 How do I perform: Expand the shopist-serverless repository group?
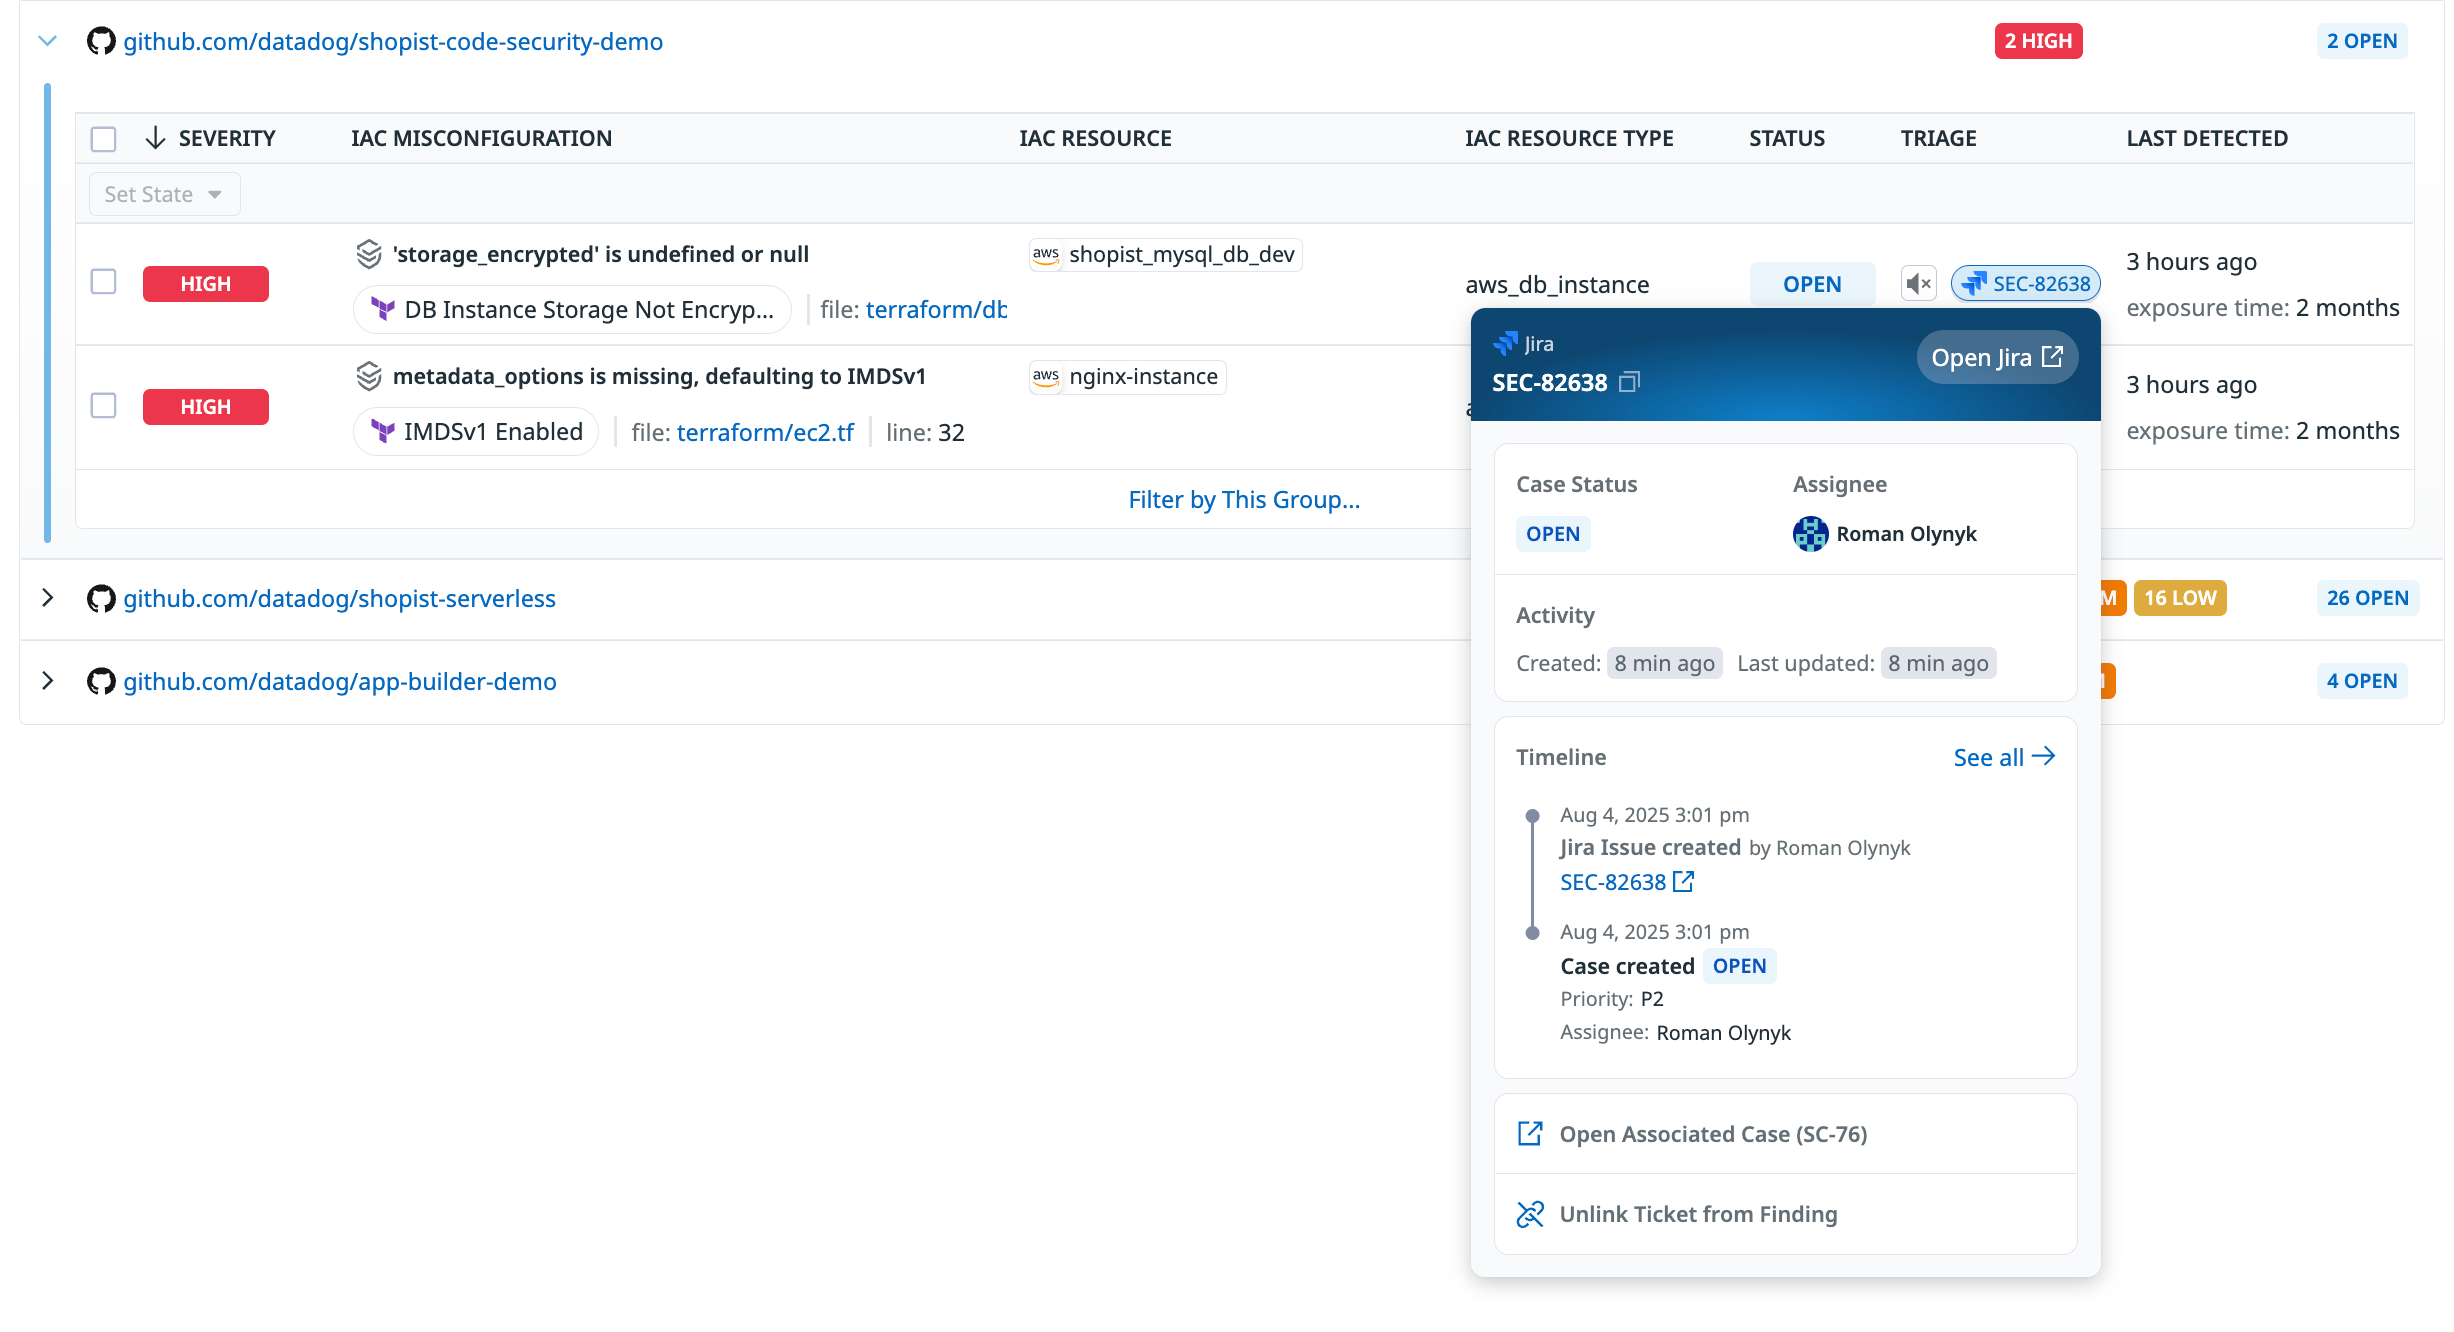(47, 598)
